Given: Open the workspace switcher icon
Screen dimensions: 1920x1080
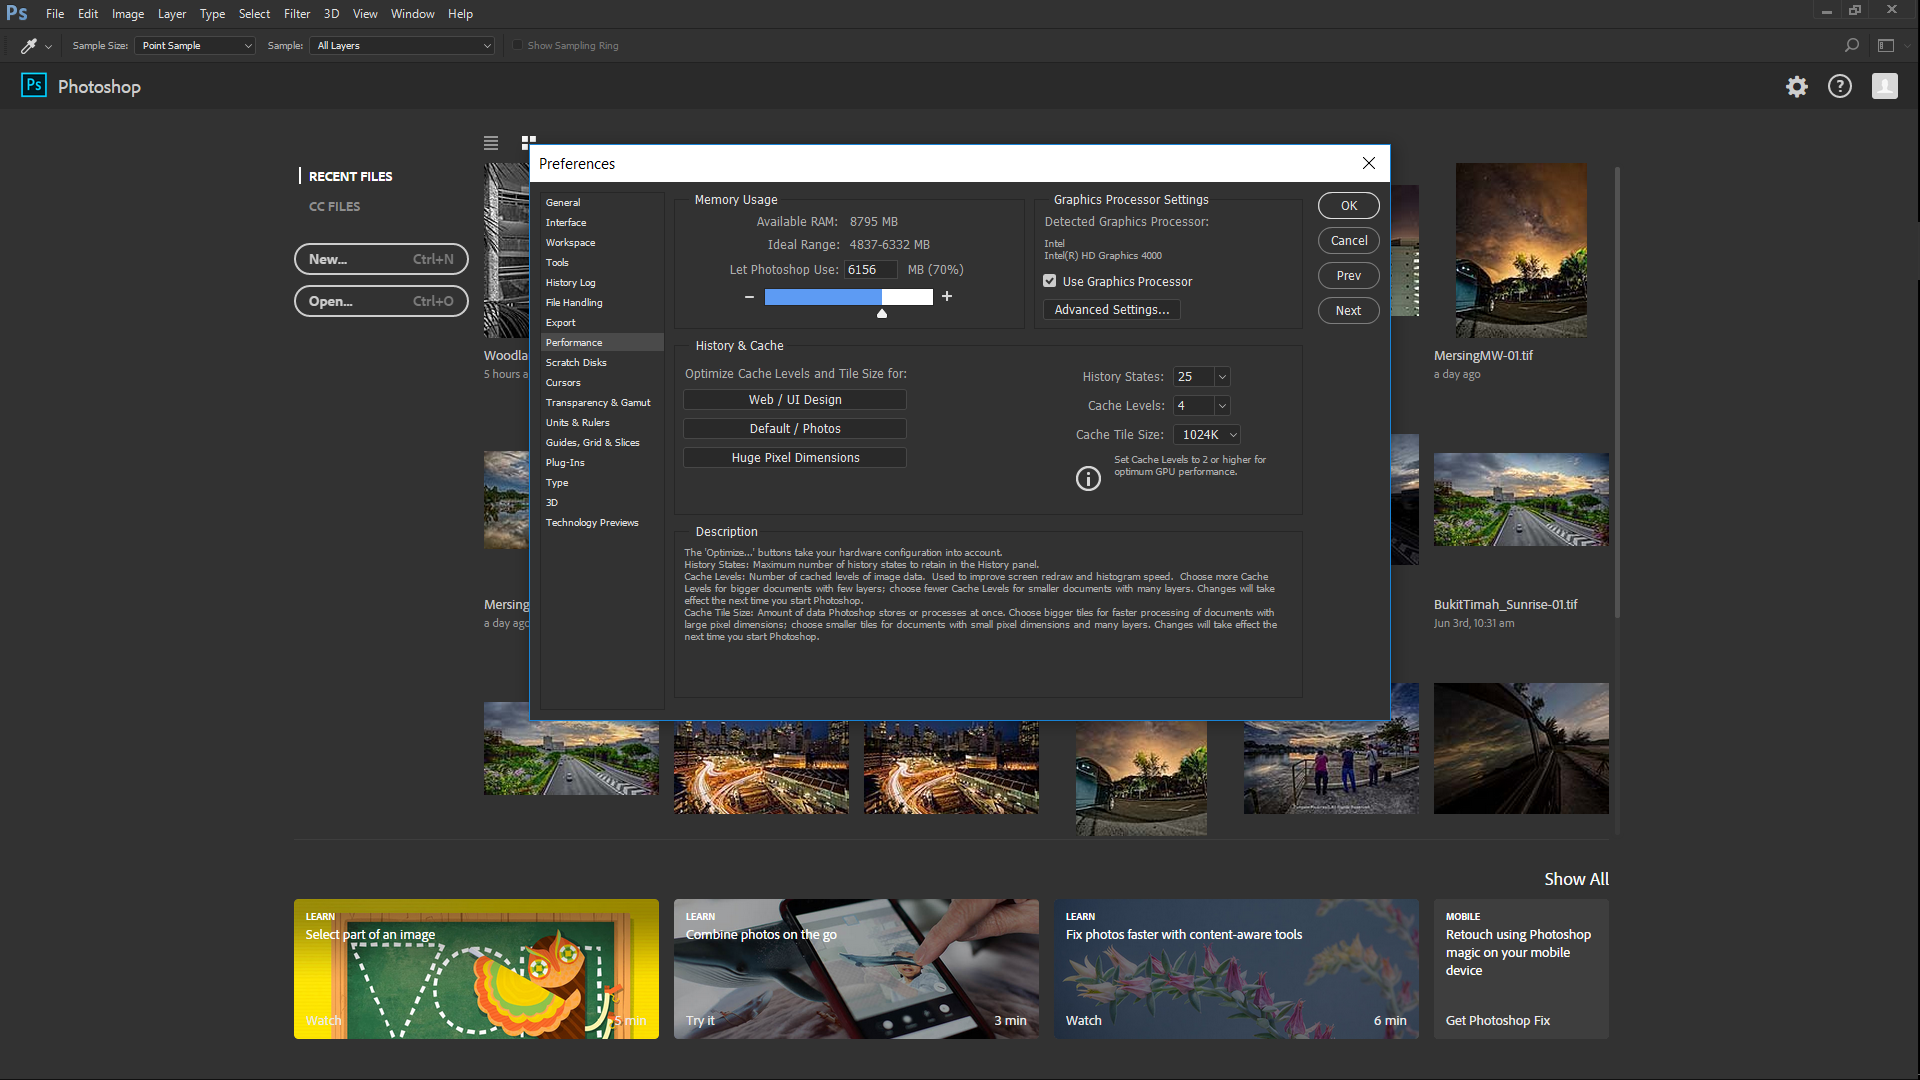Looking at the screenshot, I should click(x=1886, y=45).
